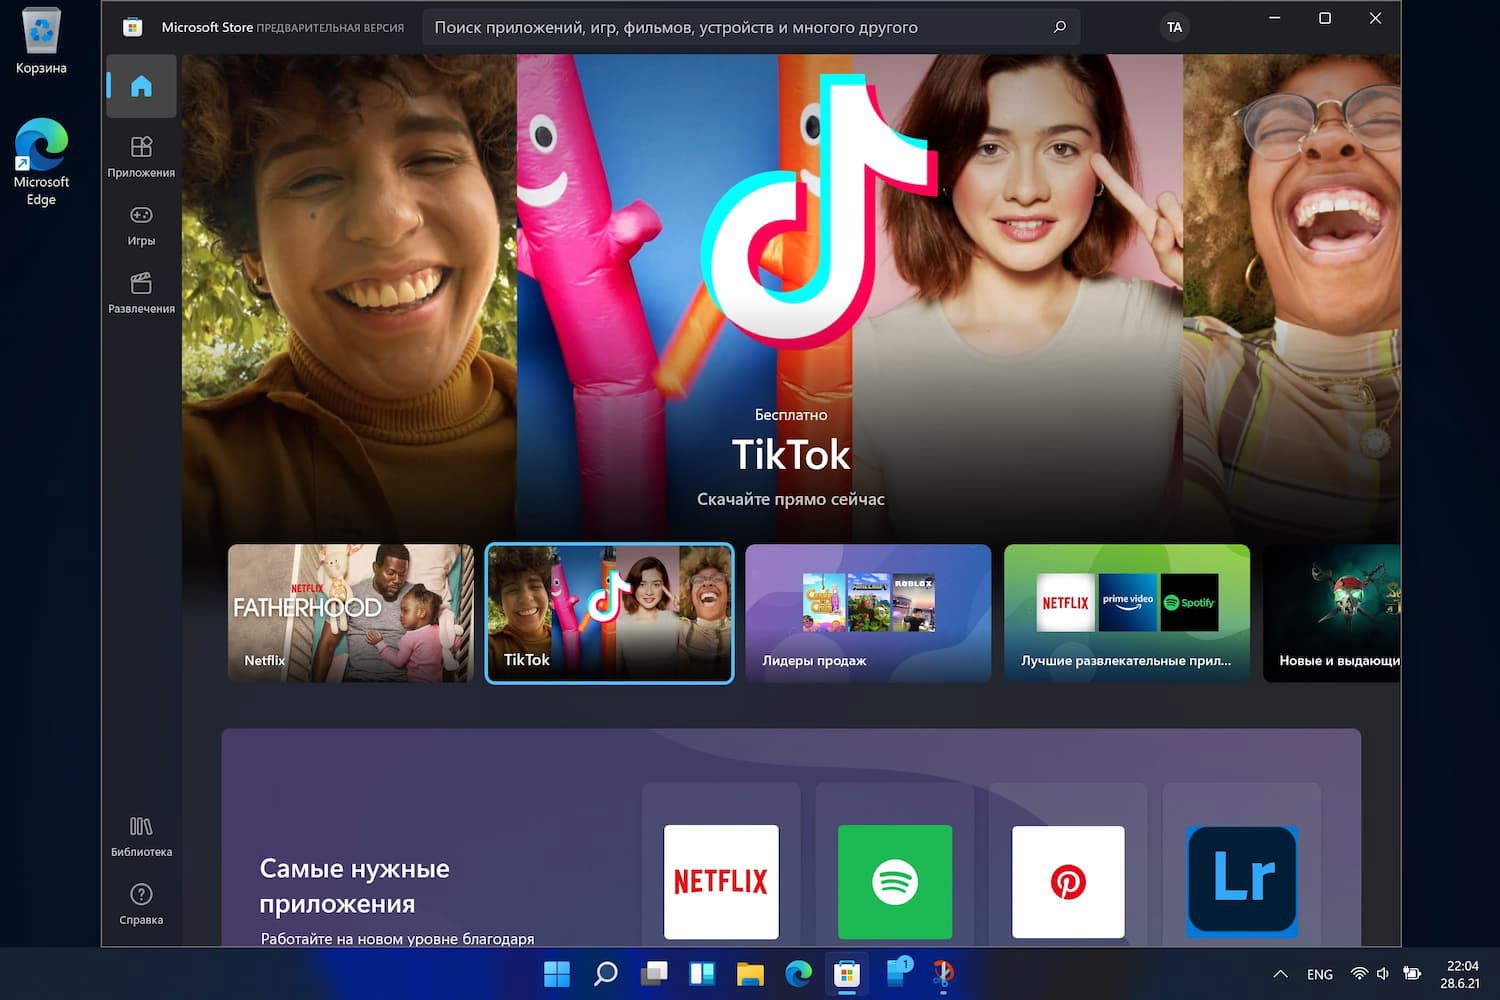Select the Корзина recycle bin desktop icon
Screen dimensions: 1500x1000
click(41, 41)
